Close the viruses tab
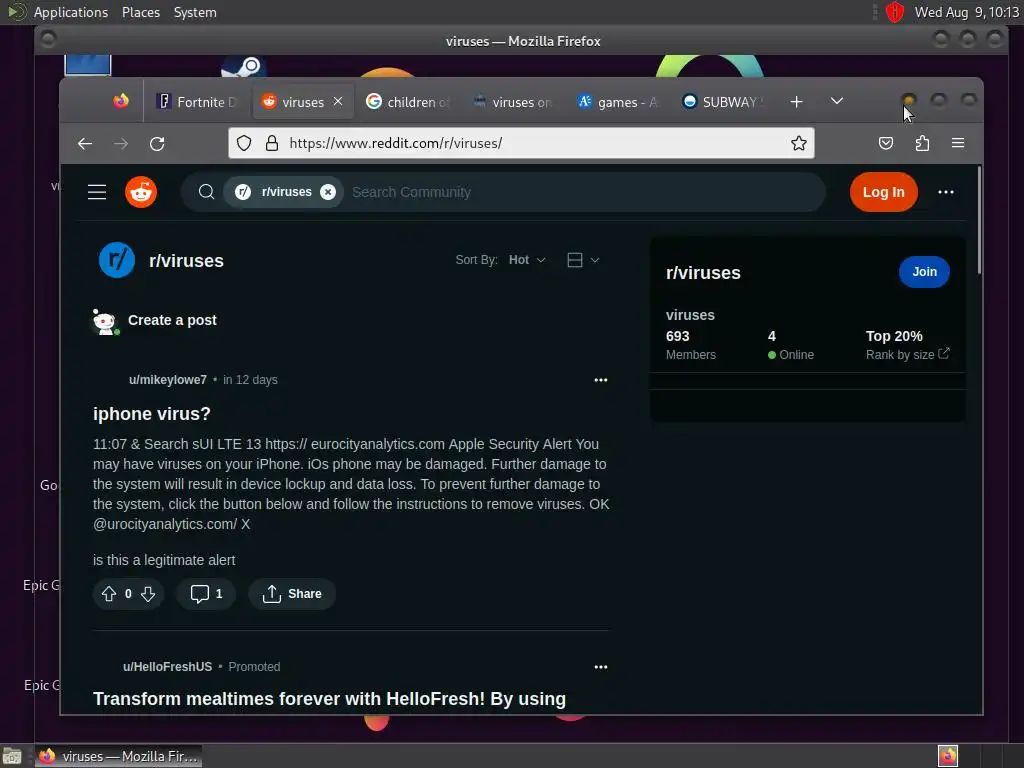The height and width of the screenshot is (768, 1024). [338, 101]
